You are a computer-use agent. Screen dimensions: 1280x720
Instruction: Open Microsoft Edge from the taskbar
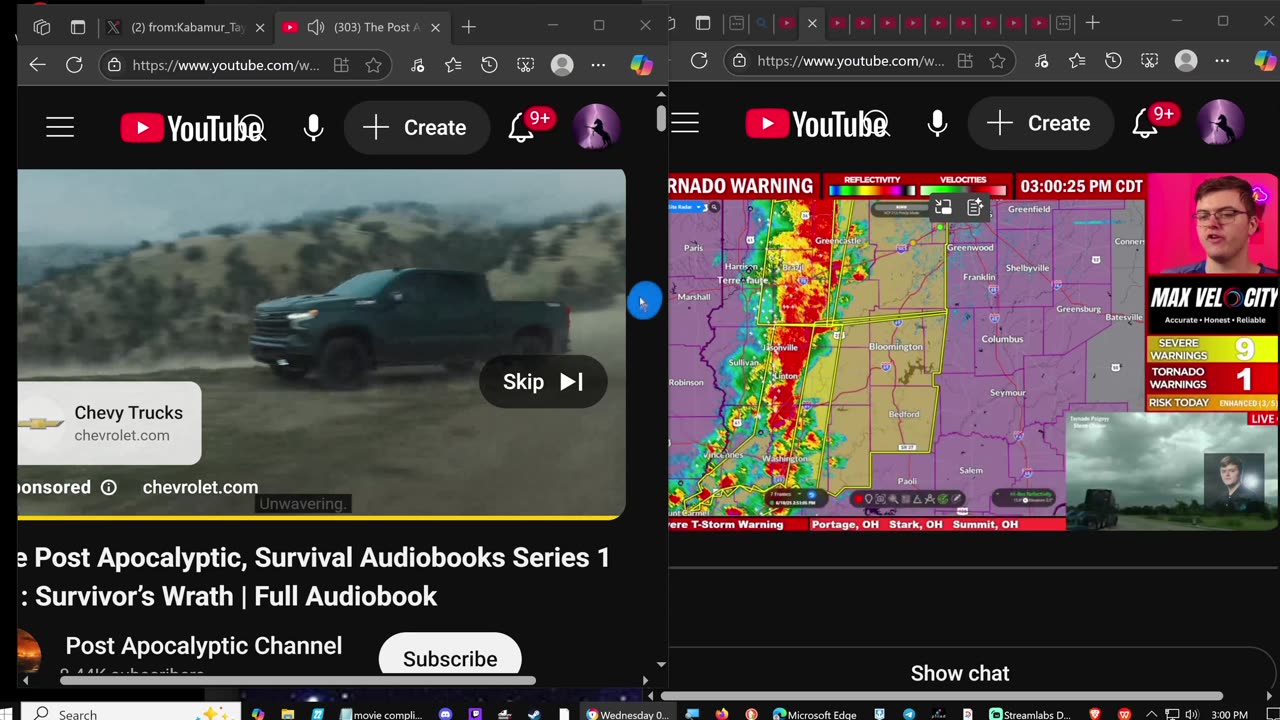tap(813, 714)
